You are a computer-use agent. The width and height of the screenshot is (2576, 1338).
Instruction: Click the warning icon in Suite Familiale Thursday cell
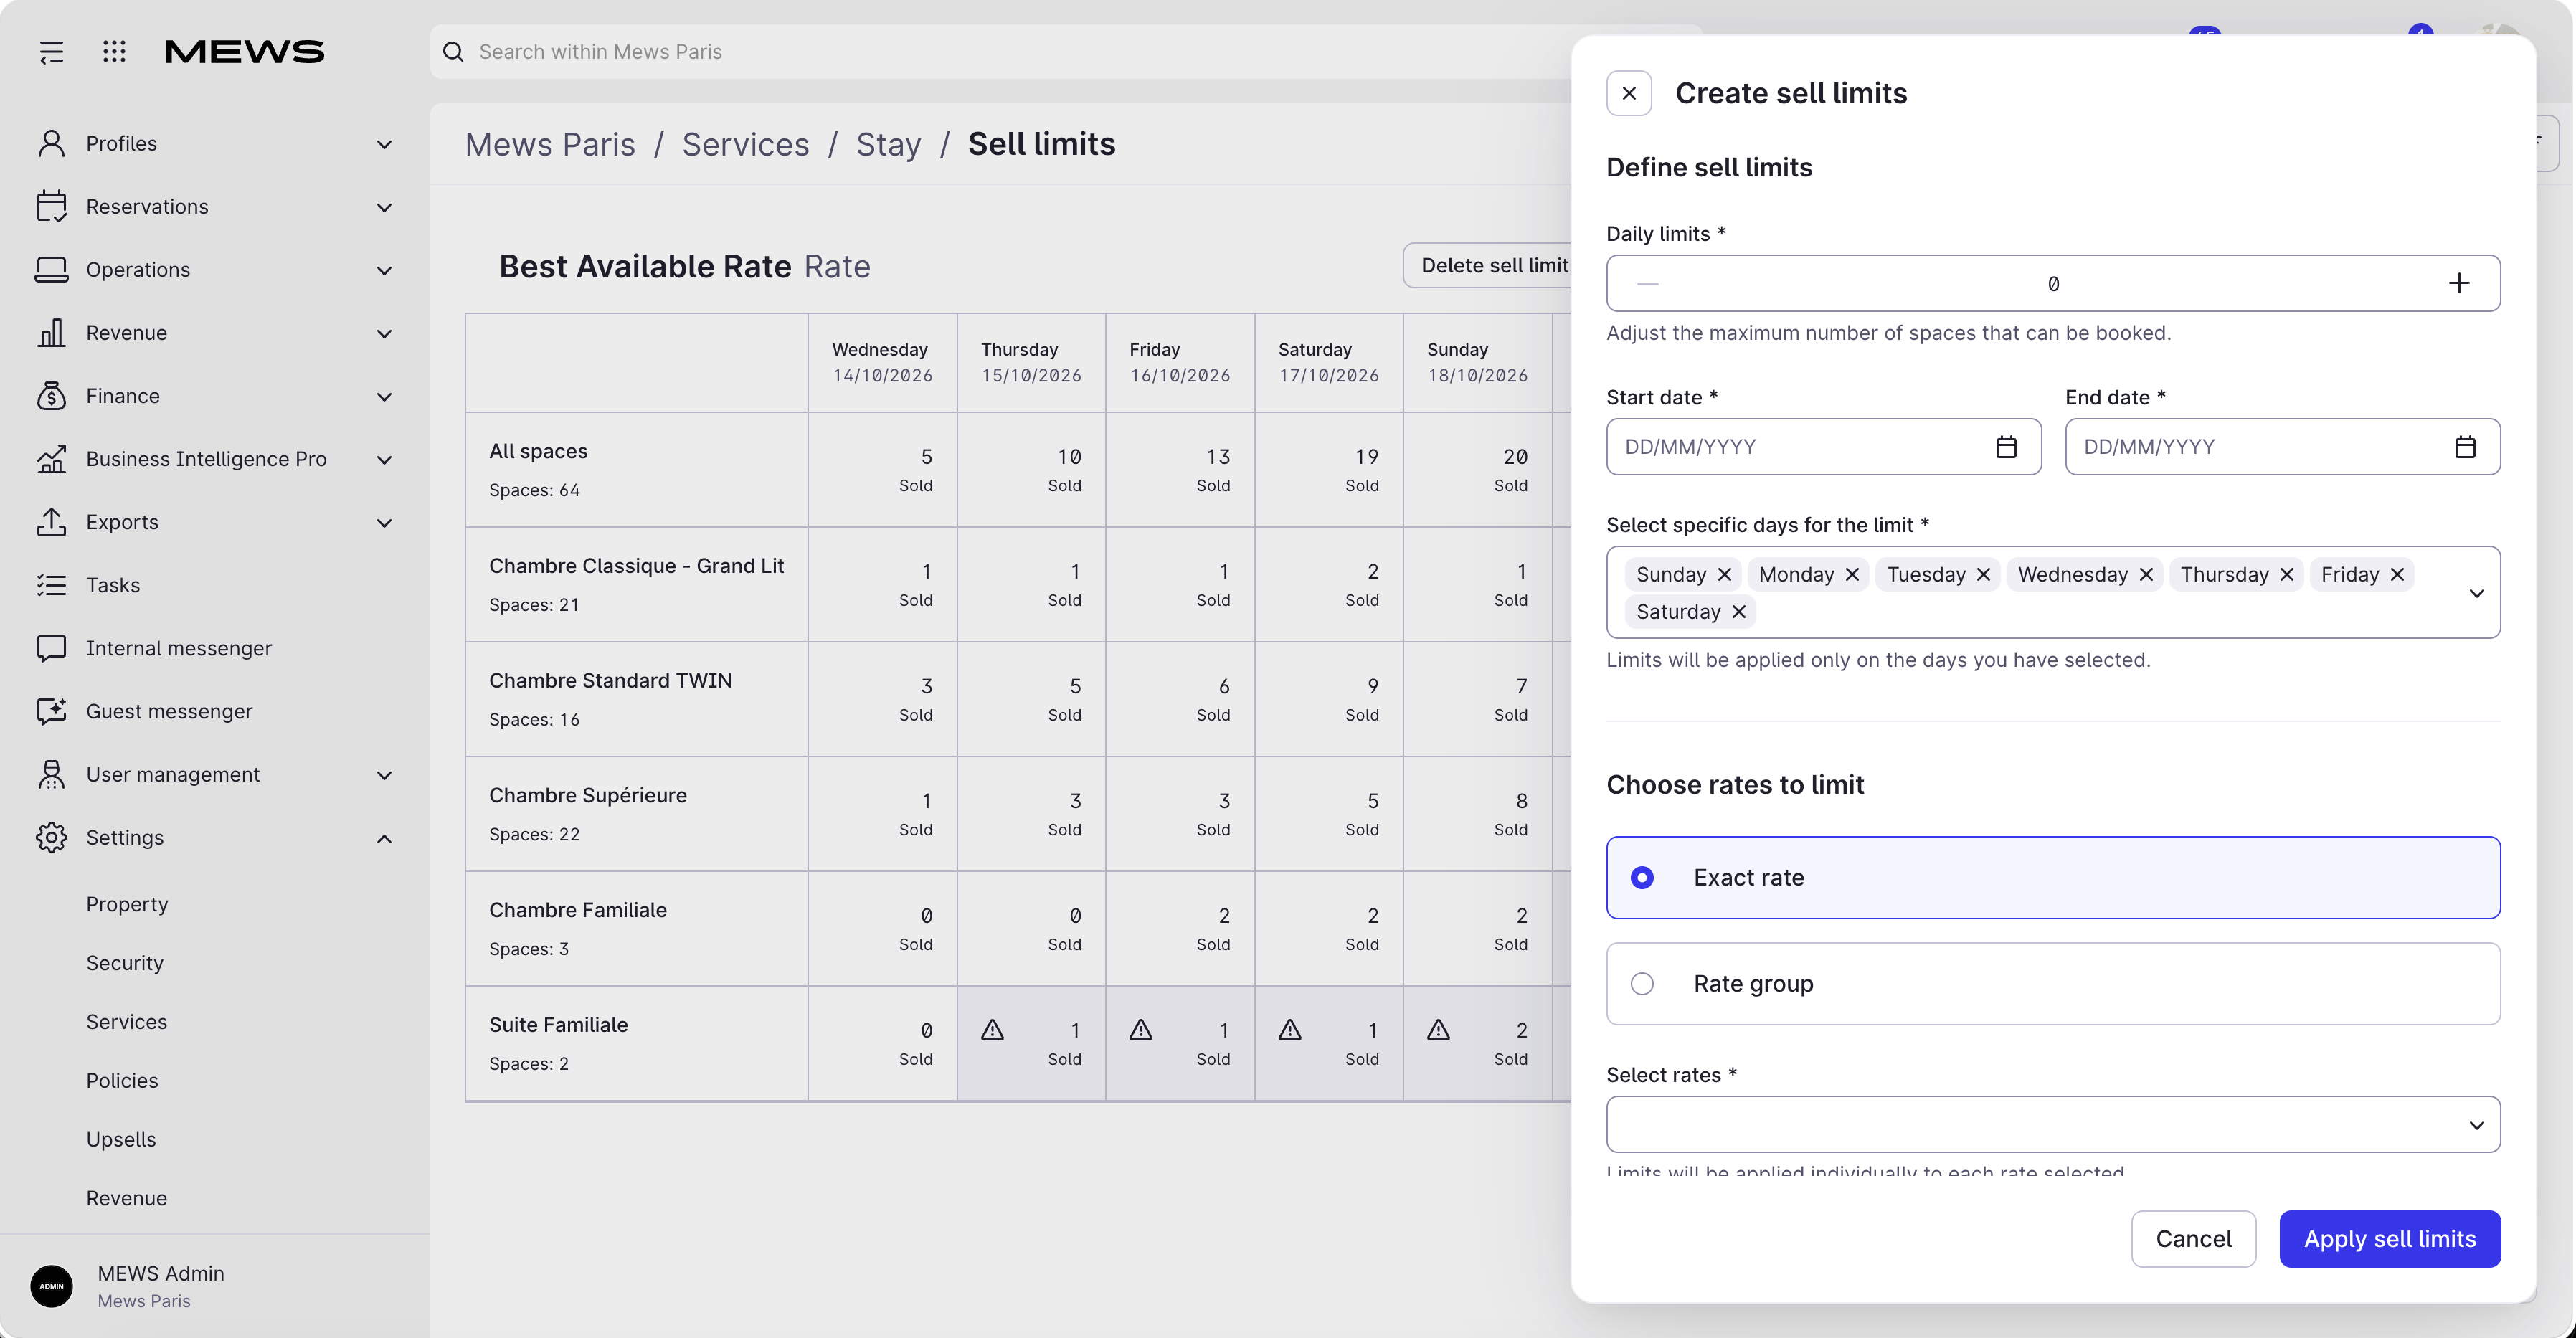coord(992,1029)
